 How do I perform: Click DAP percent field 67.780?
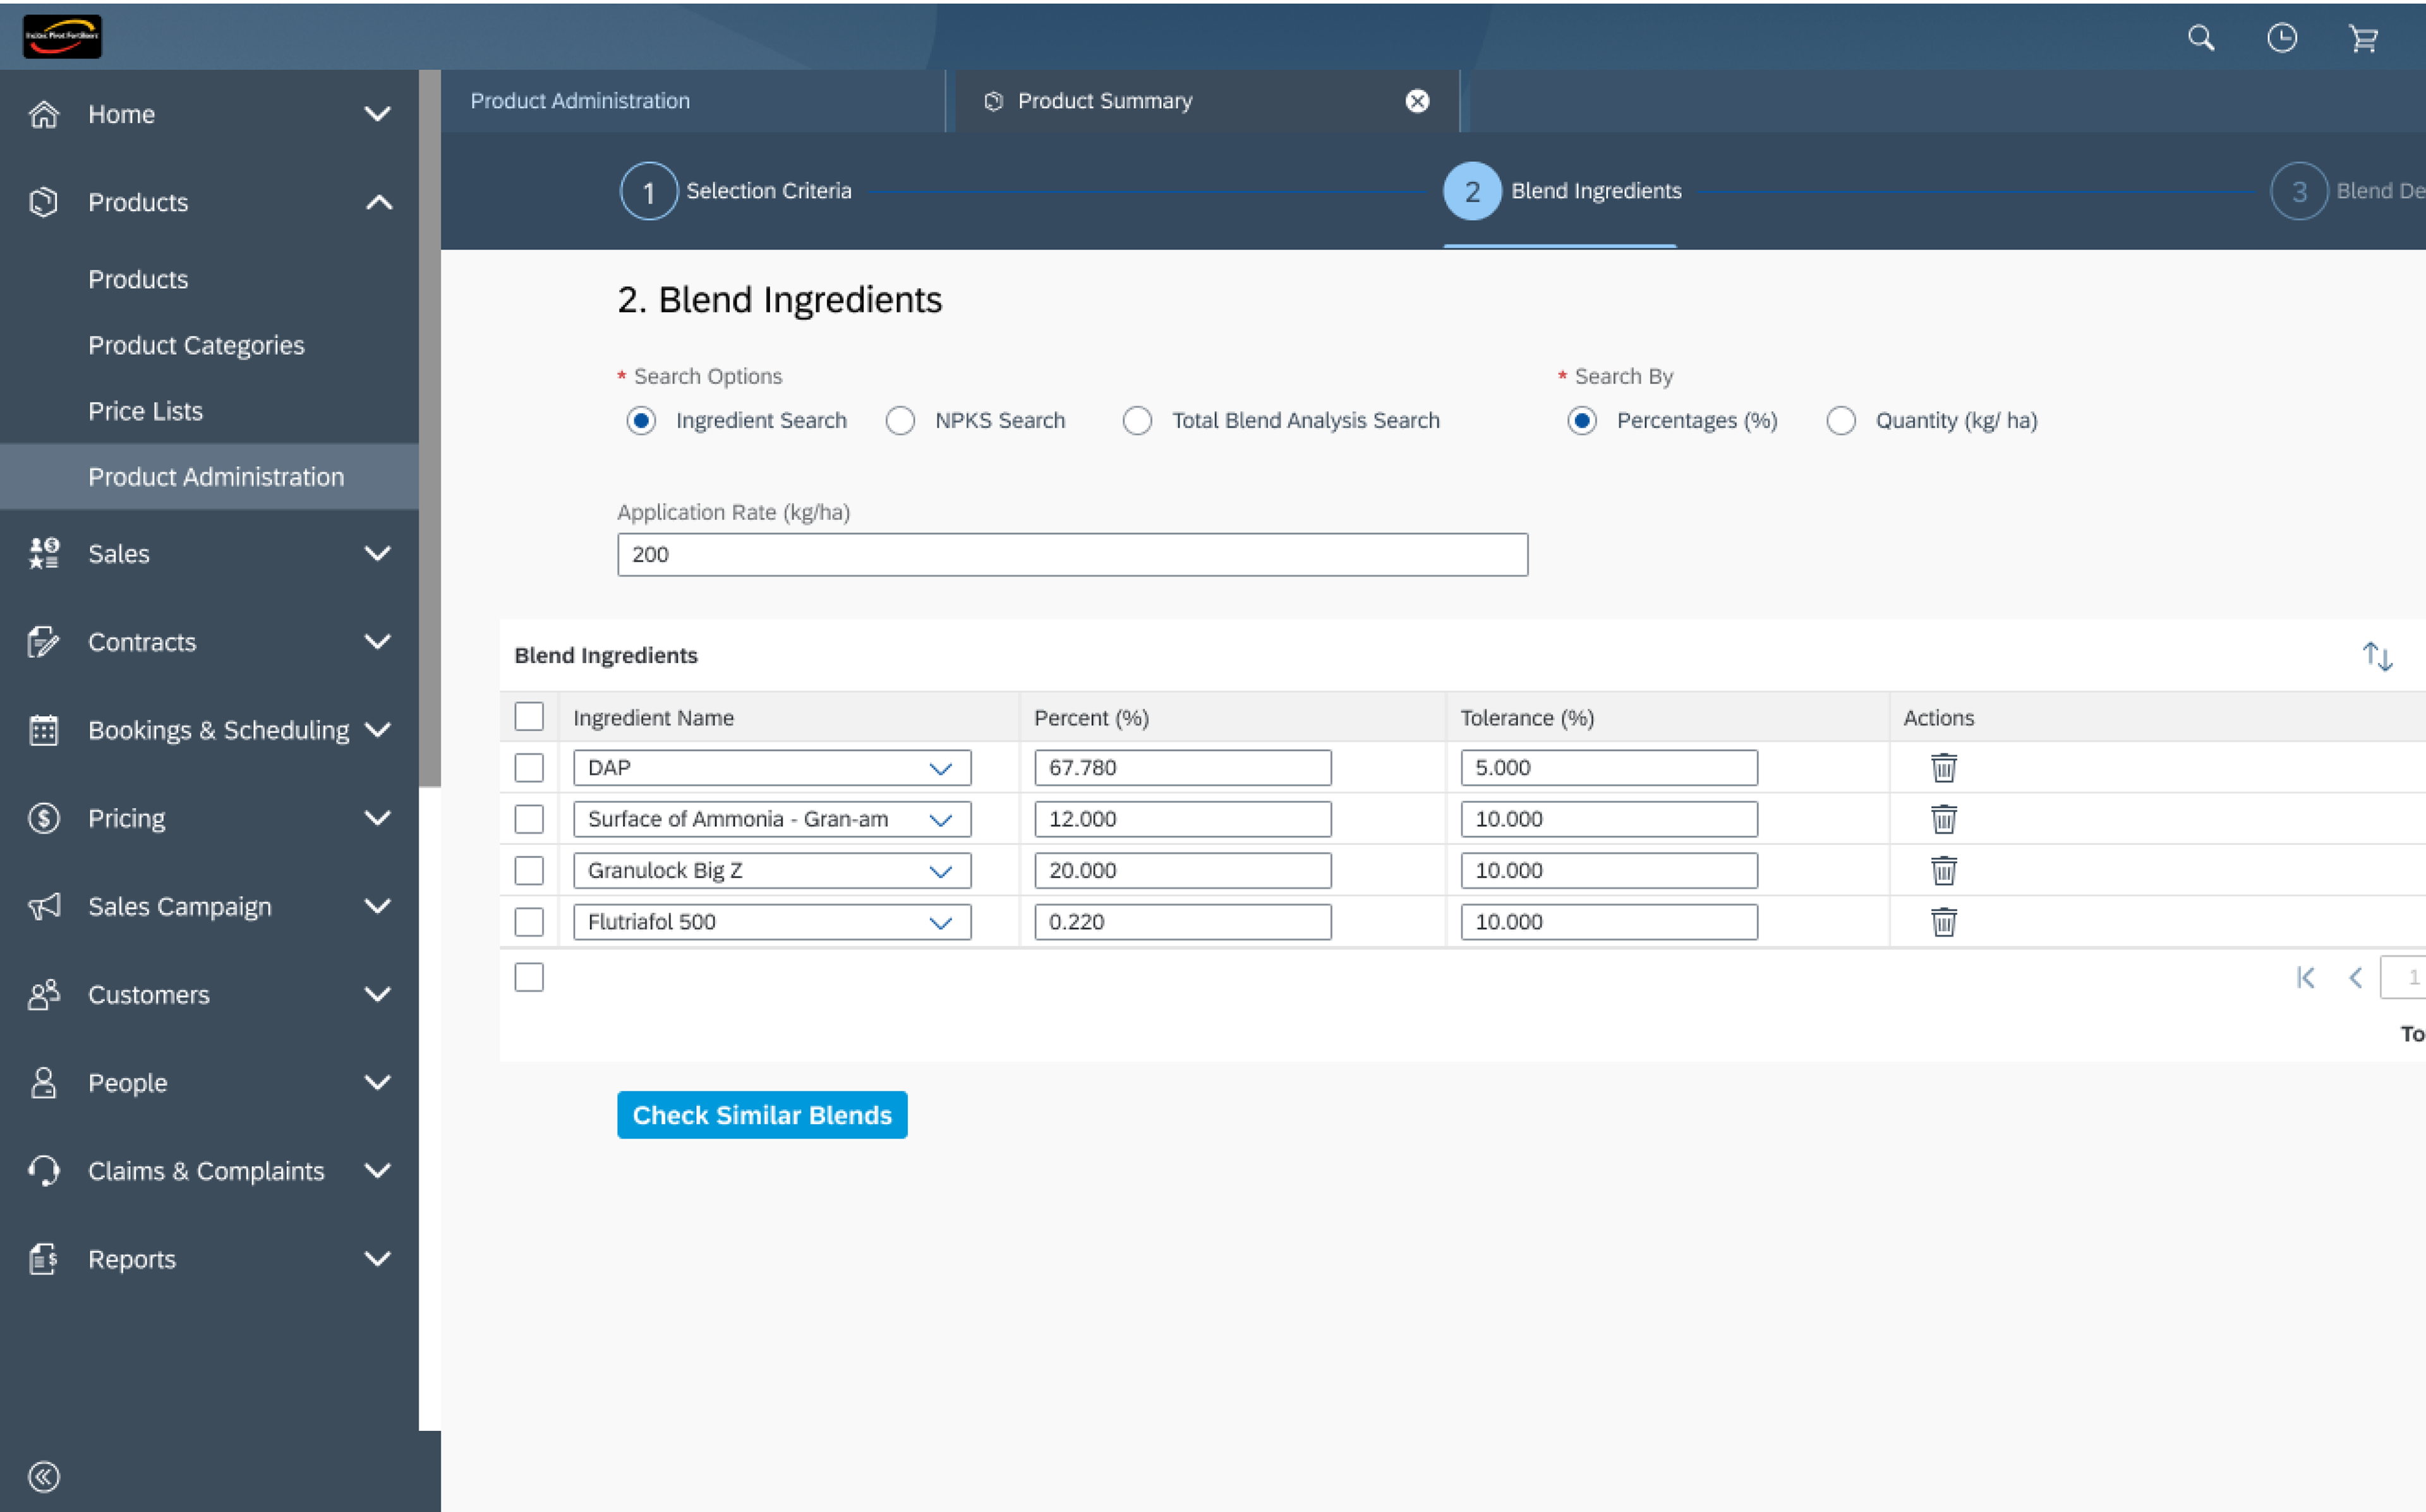1182,768
